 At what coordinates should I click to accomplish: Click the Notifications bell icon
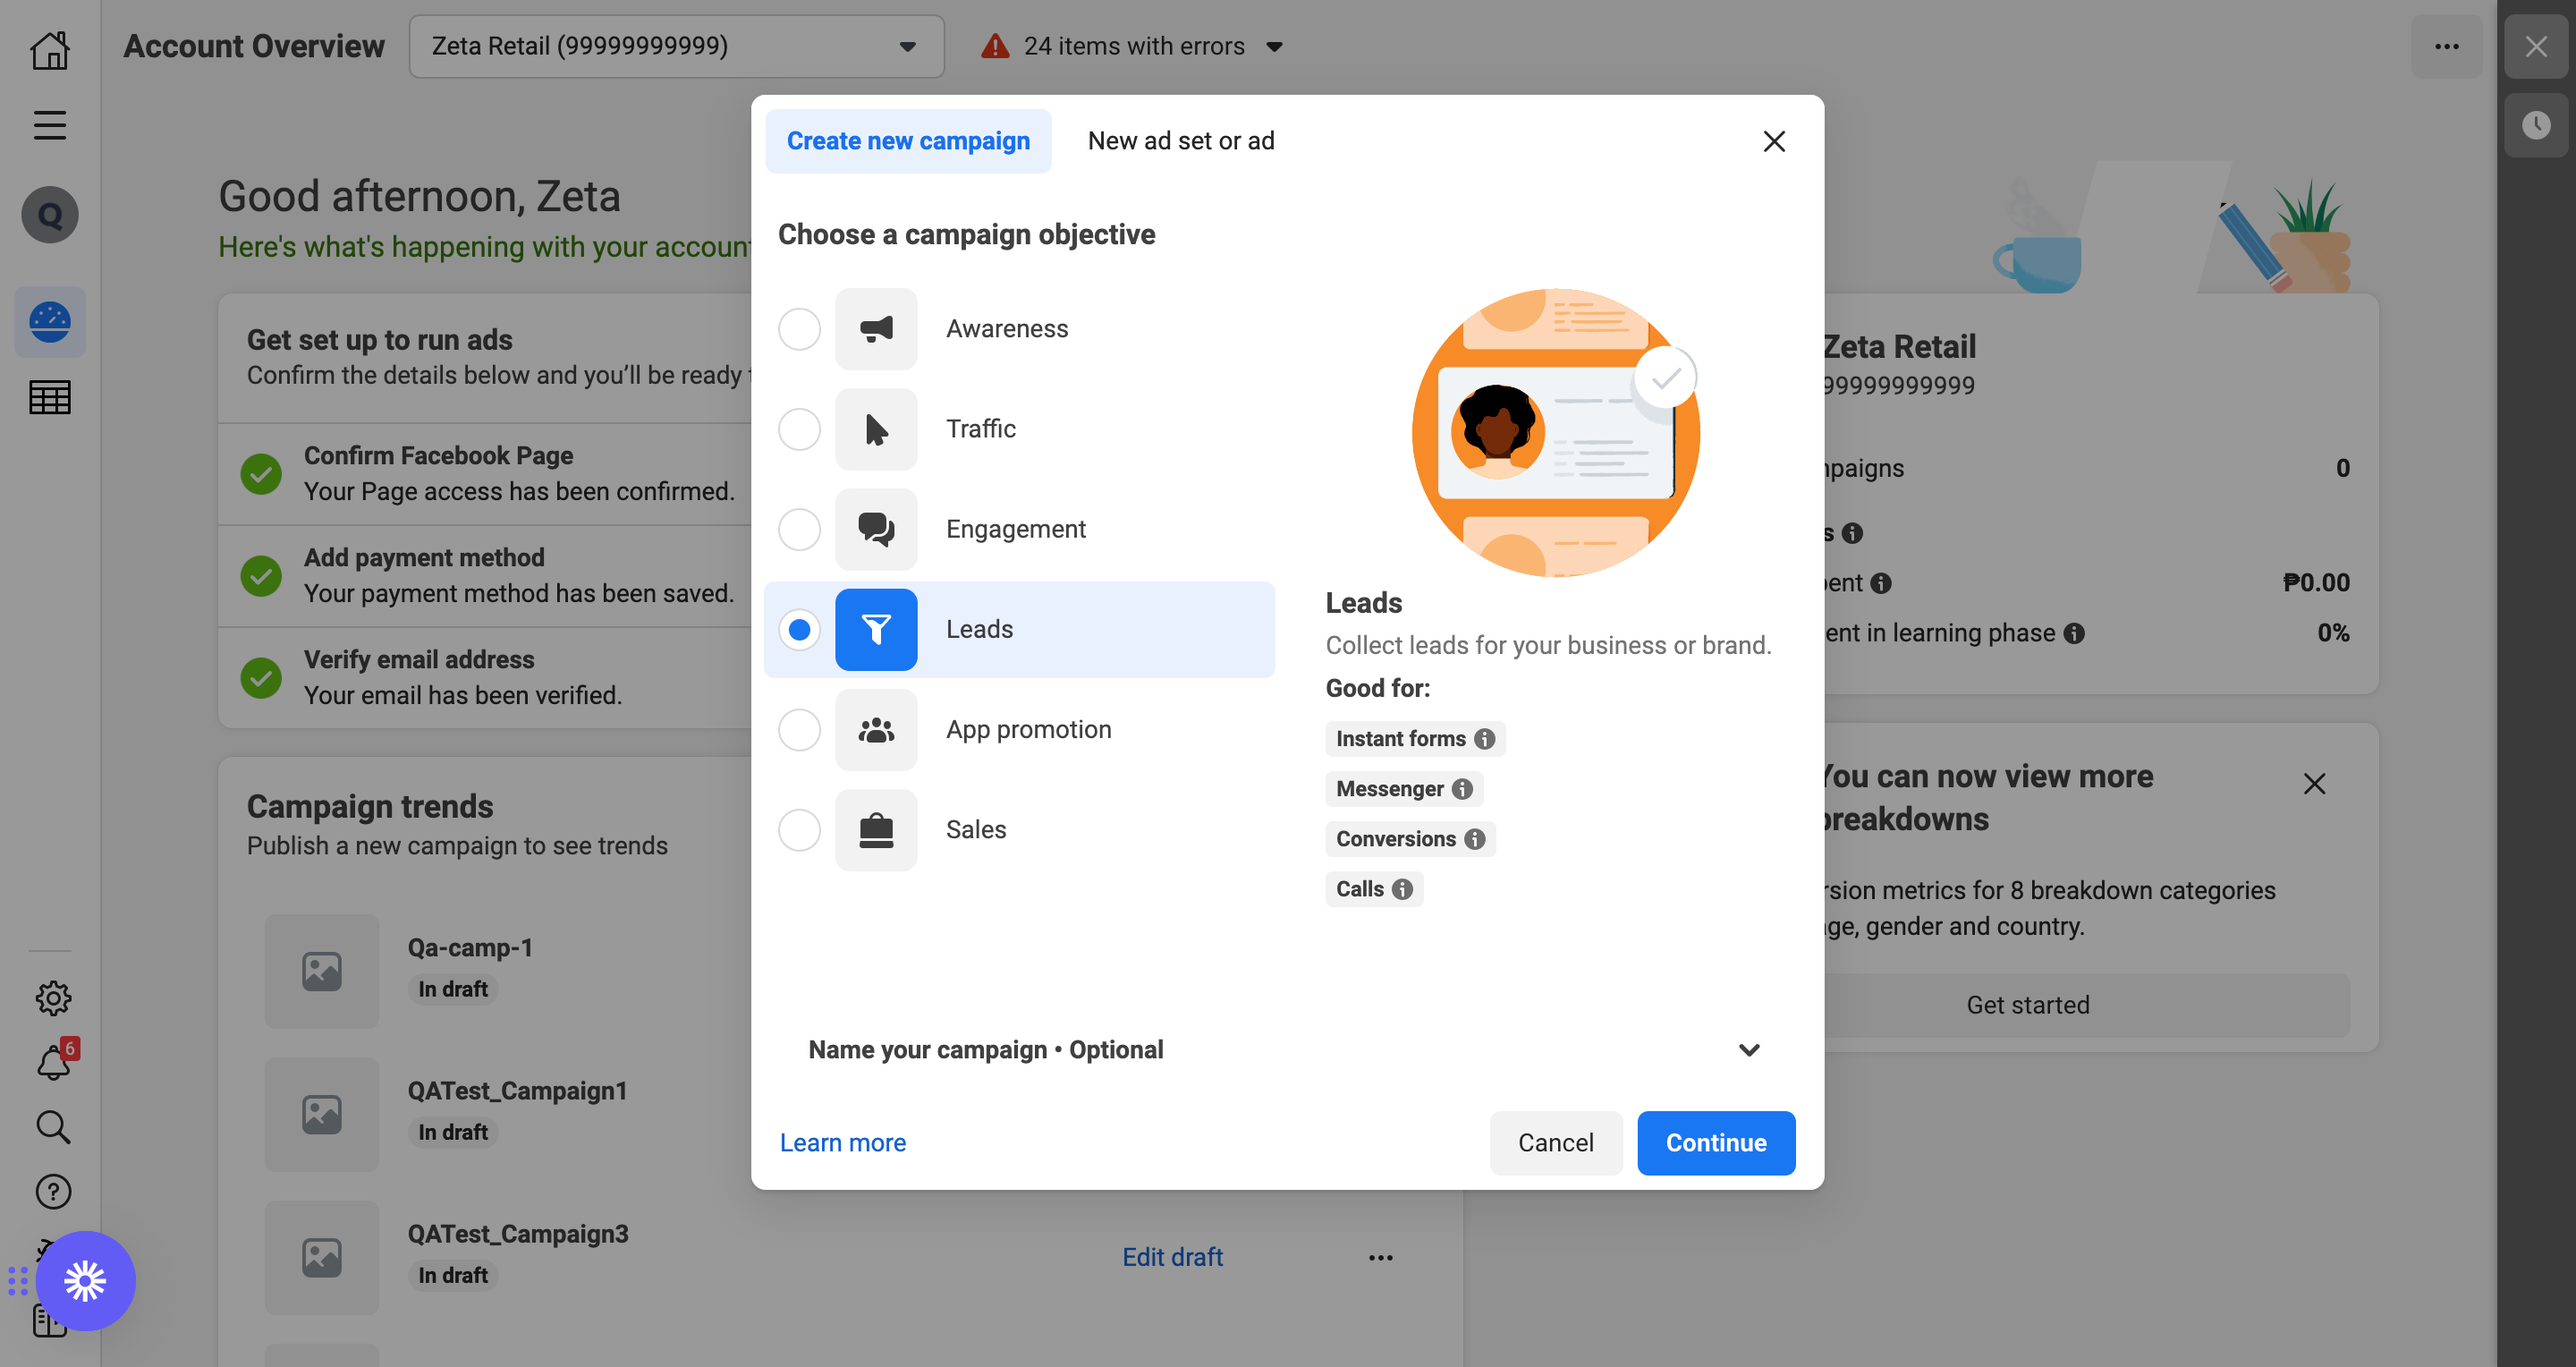click(53, 1063)
